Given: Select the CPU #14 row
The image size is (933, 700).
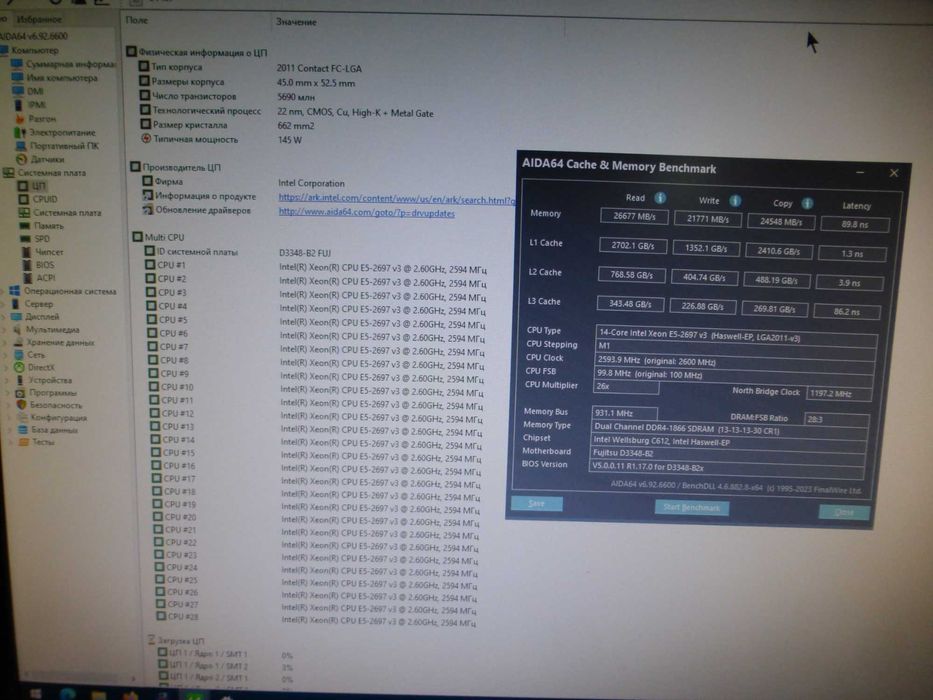Looking at the screenshot, I should pos(316,442).
